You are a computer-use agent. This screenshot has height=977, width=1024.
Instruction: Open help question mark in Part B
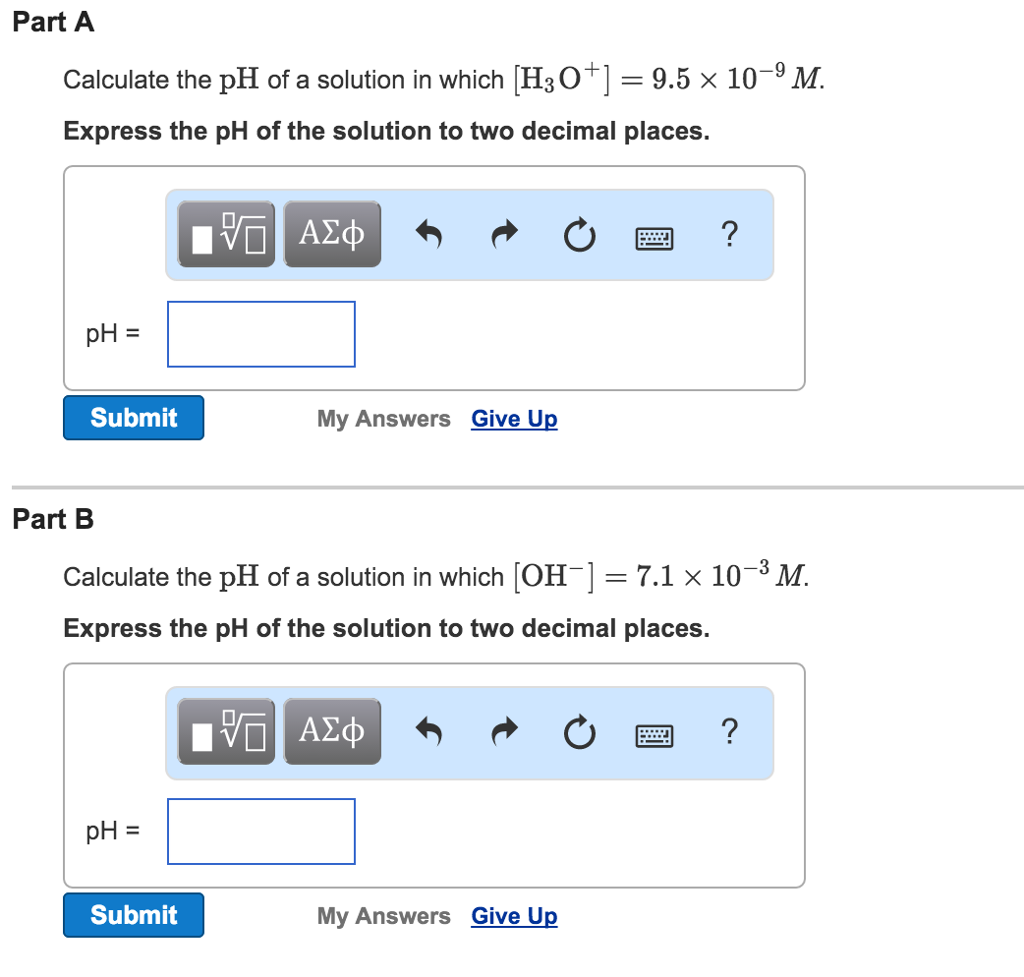pyautogui.click(x=729, y=731)
